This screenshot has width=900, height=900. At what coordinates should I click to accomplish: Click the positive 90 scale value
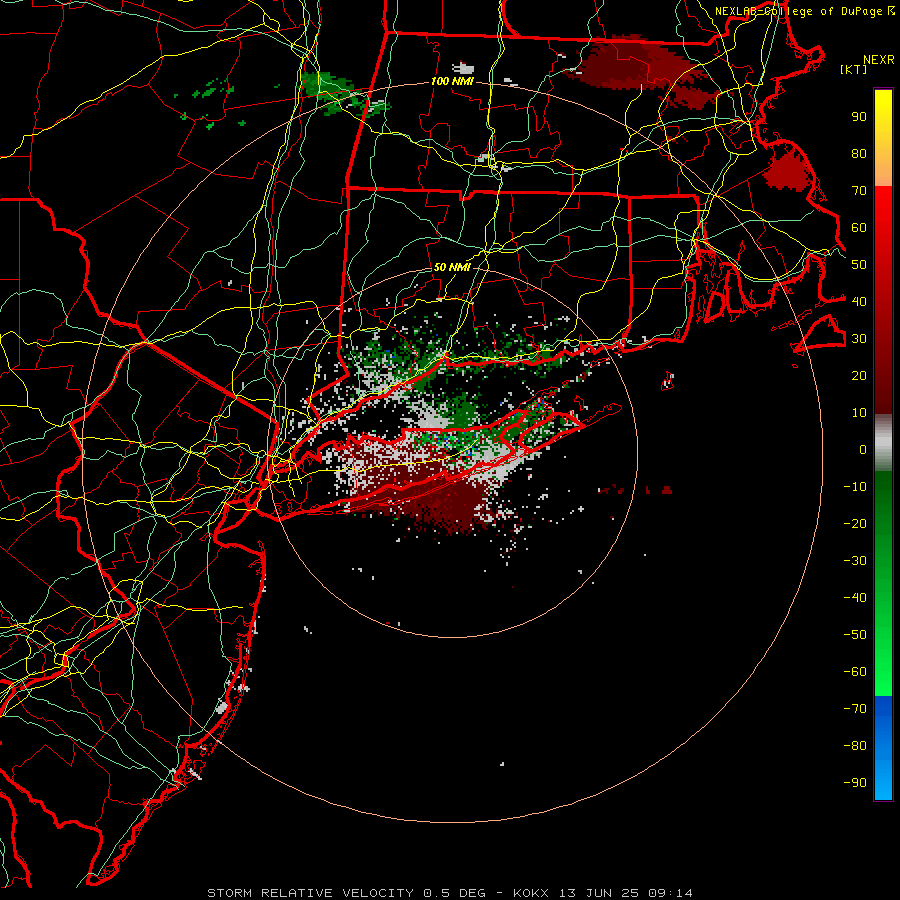pos(859,117)
